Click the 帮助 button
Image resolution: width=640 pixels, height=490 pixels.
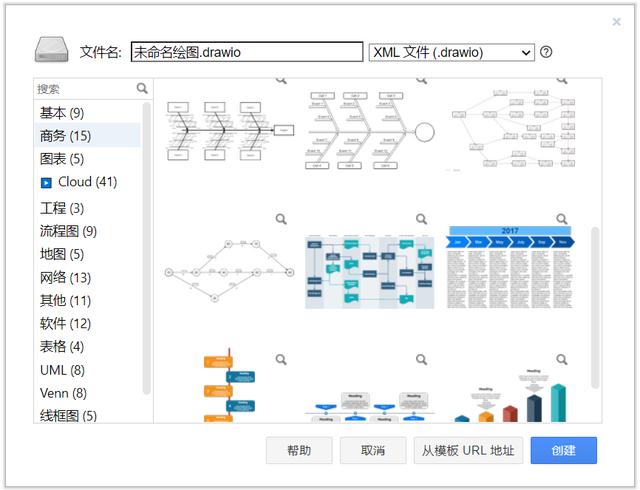tap(299, 451)
